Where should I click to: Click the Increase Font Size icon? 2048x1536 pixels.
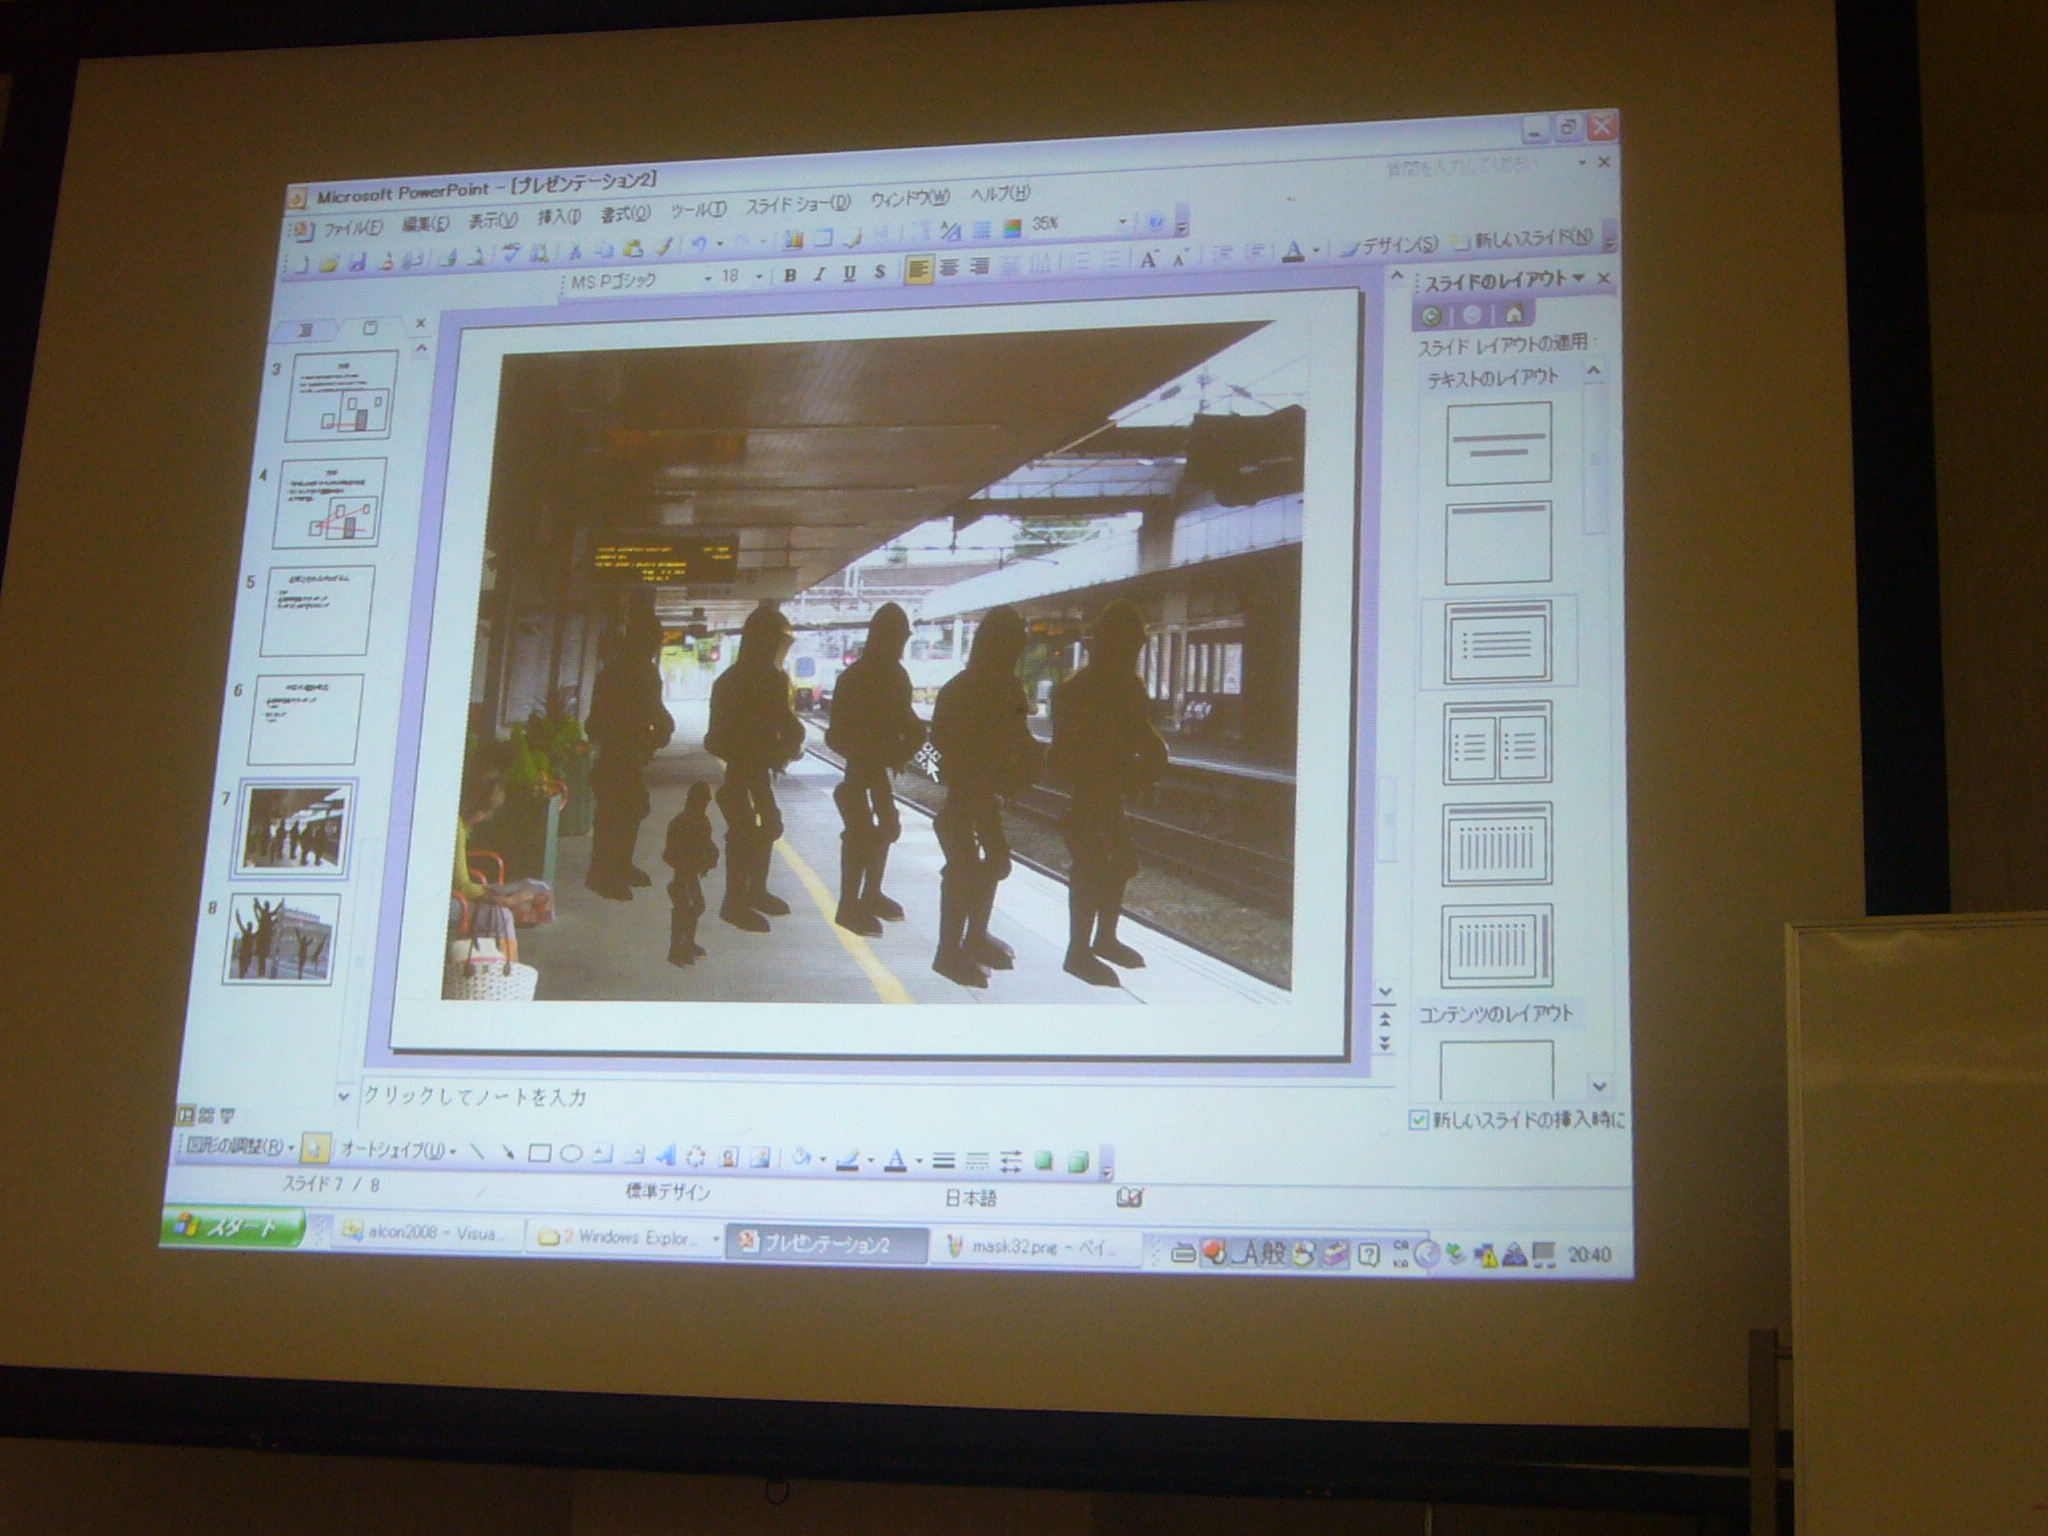(x=1148, y=260)
